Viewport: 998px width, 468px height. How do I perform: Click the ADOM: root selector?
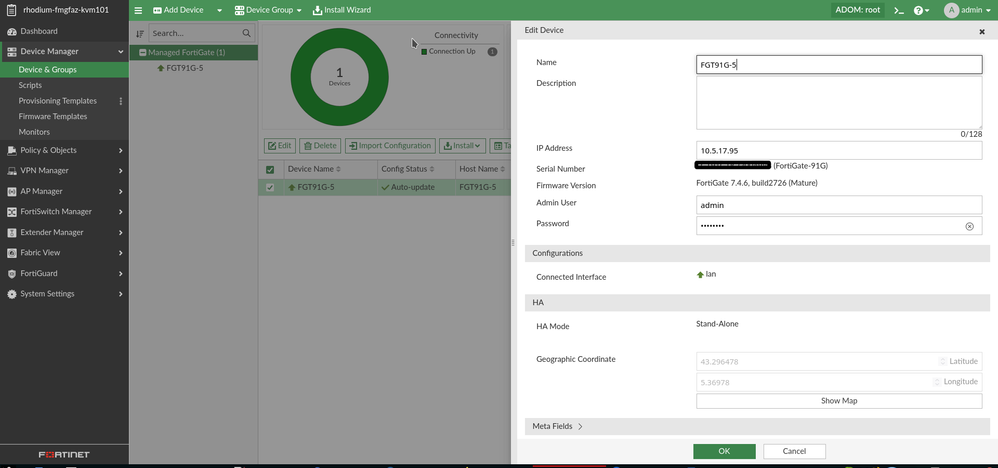(x=859, y=10)
